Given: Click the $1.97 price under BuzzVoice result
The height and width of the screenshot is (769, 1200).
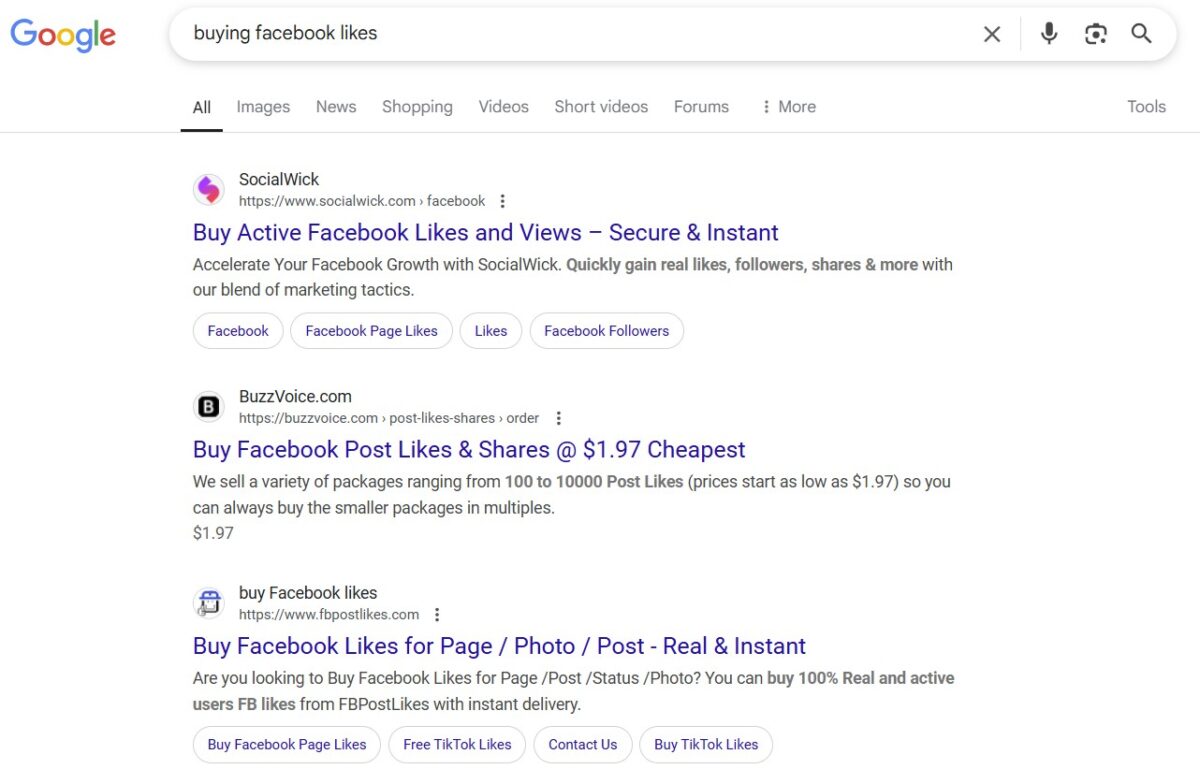Looking at the screenshot, I should tap(213, 533).
